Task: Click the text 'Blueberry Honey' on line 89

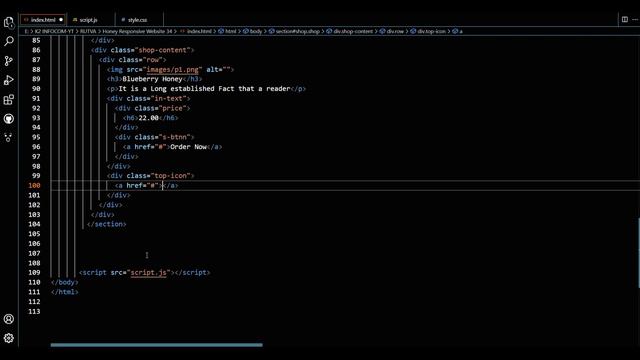Action: click(x=152, y=79)
